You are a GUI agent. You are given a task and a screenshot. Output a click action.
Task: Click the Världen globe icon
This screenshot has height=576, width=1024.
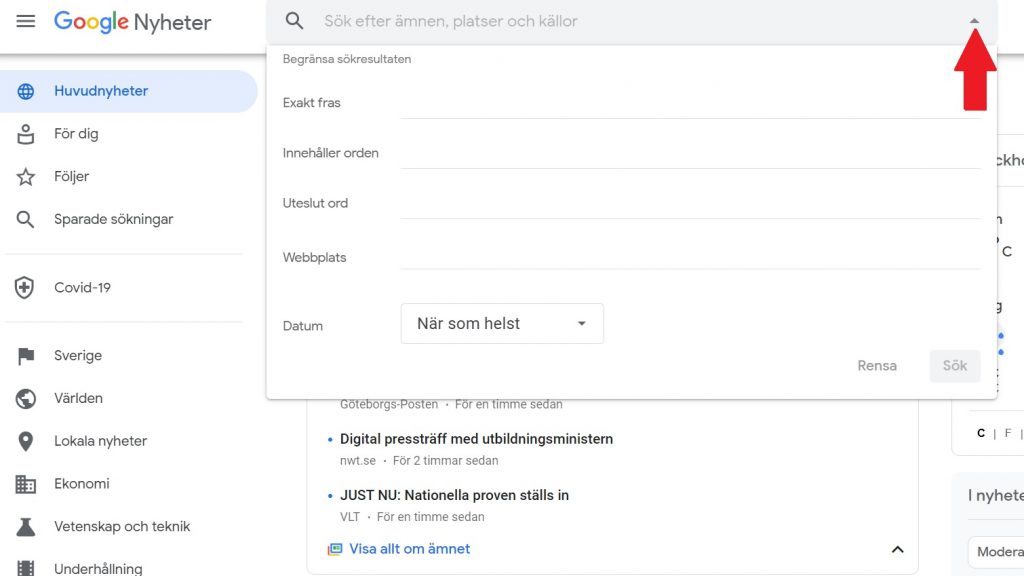(25, 398)
